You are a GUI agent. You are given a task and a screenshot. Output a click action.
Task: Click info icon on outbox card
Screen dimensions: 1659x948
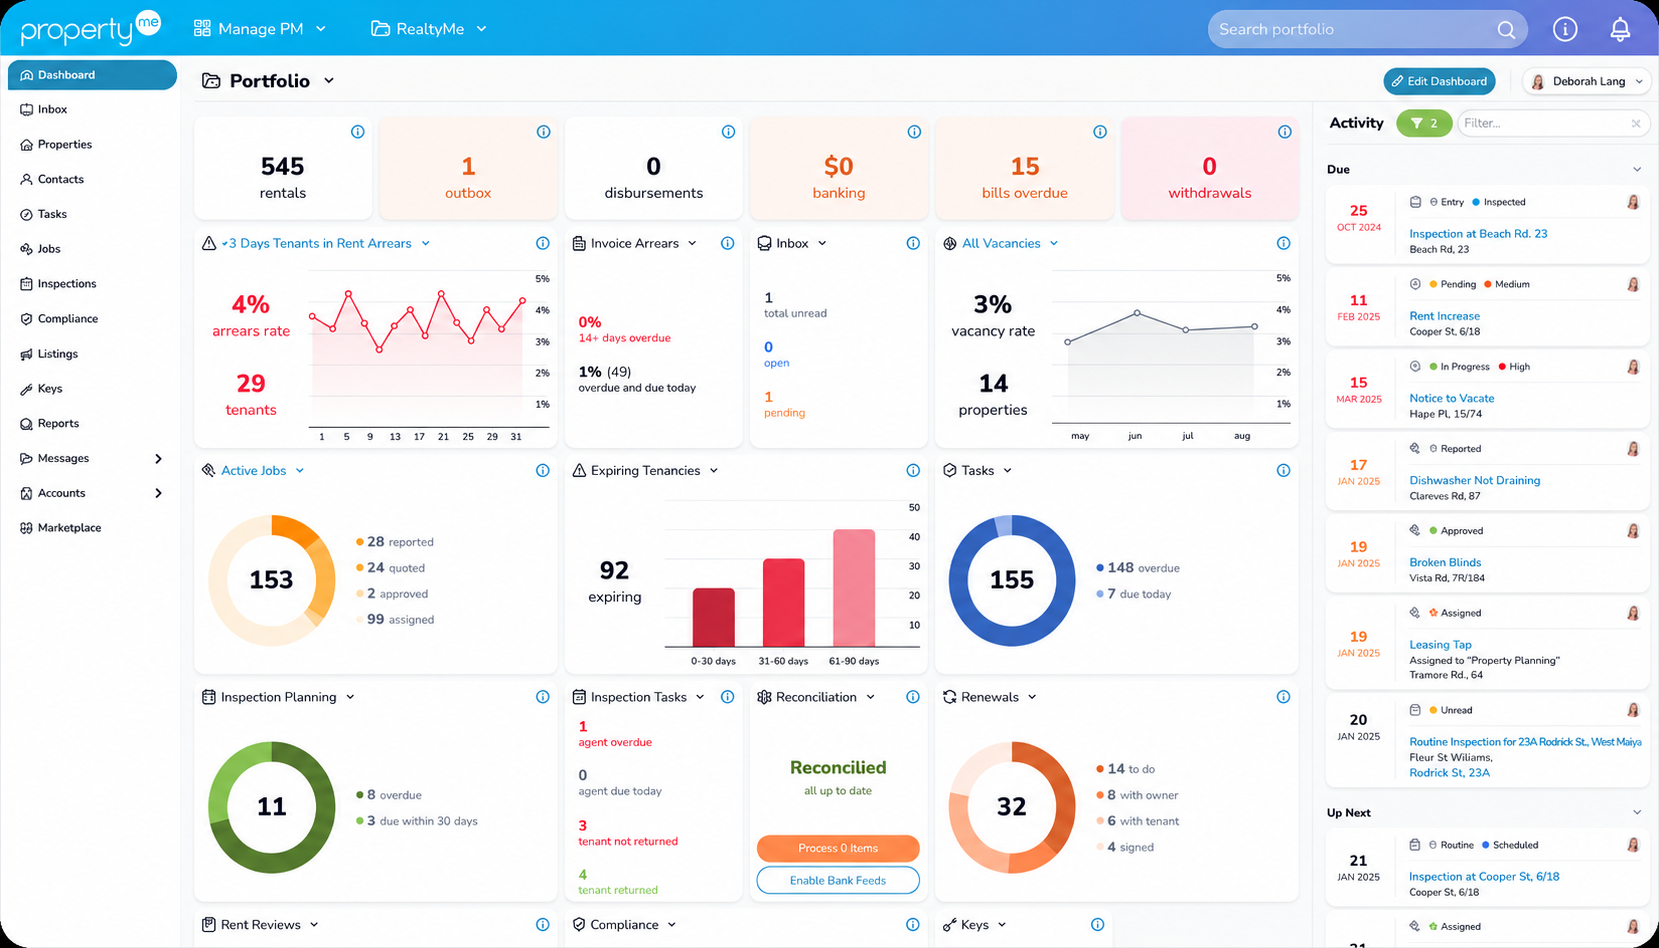click(543, 132)
